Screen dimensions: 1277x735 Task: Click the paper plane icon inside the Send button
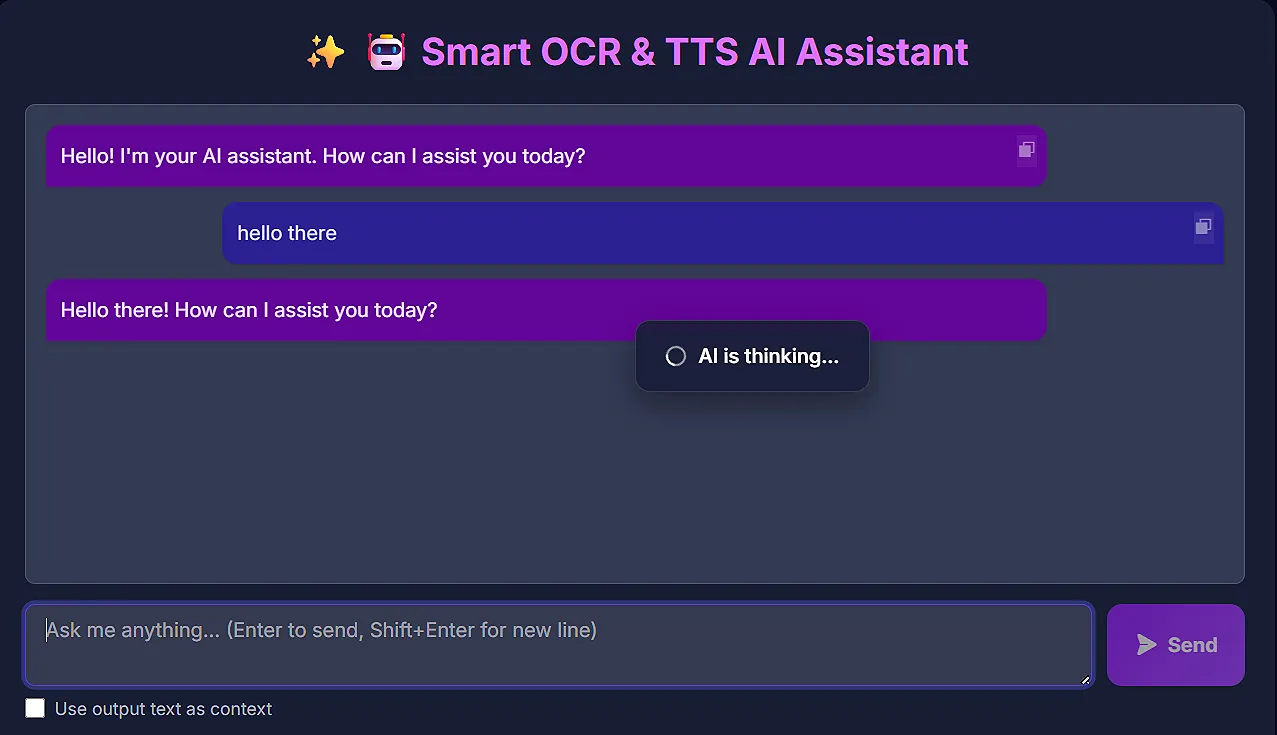tap(1146, 645)
